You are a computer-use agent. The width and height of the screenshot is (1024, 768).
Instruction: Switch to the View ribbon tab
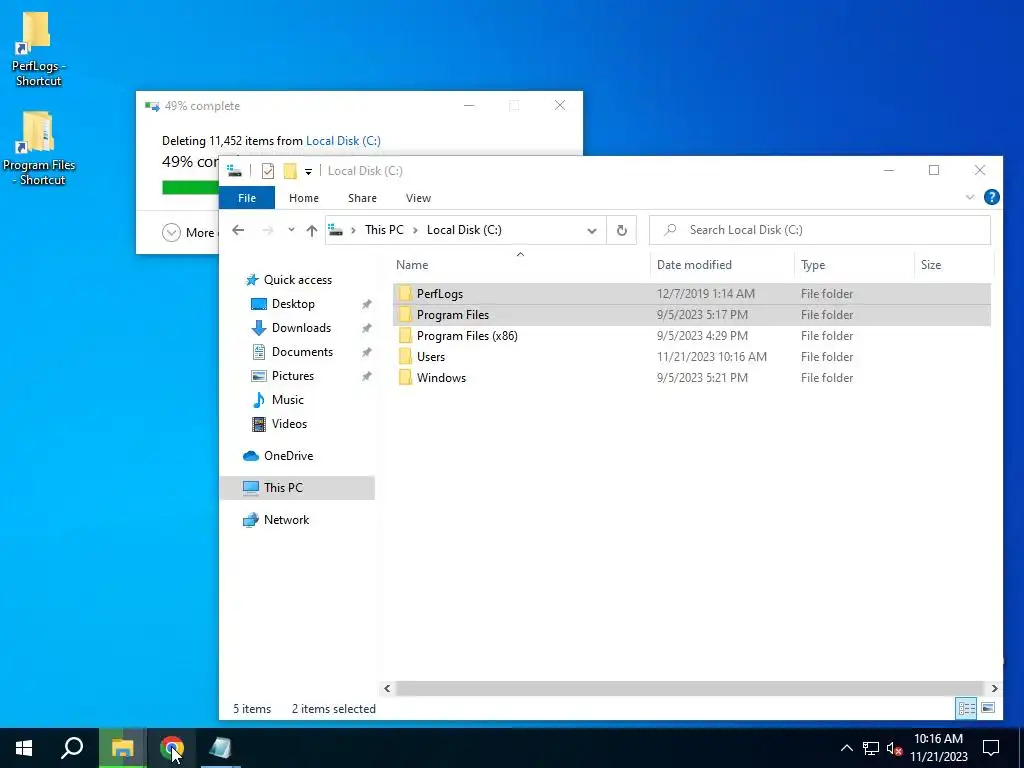coord(418,198)
